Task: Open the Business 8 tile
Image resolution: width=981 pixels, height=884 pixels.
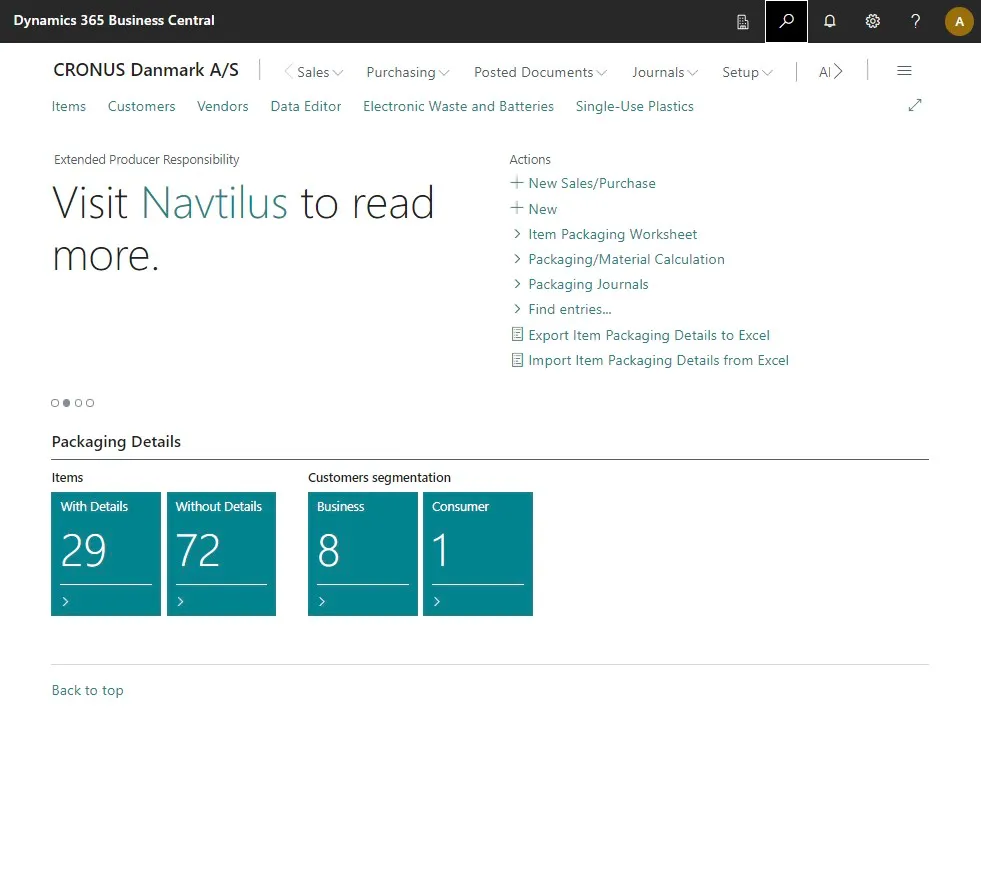Action: (363, 554)
